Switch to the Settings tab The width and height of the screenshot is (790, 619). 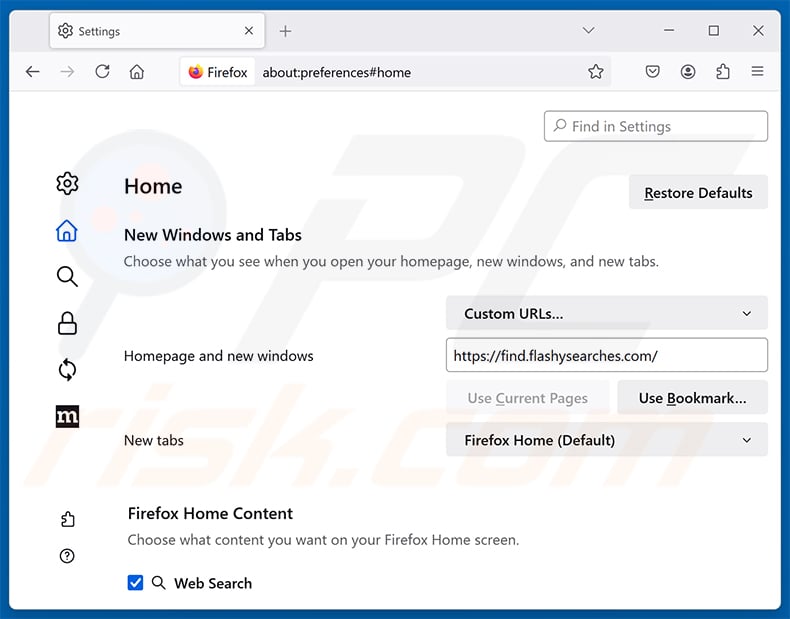[x=157, y=31]
